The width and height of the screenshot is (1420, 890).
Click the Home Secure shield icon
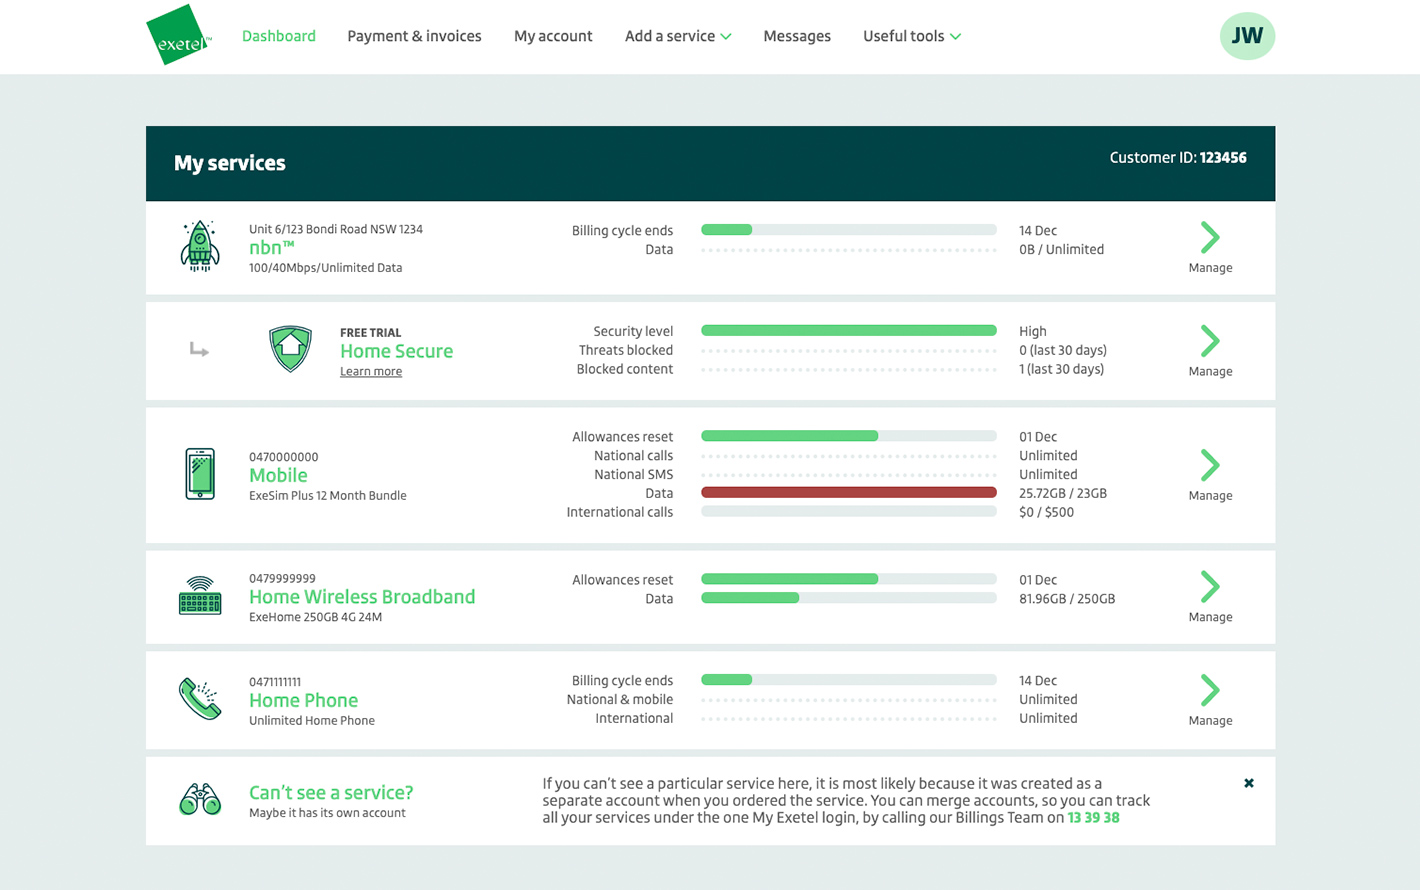click(290, 348)
